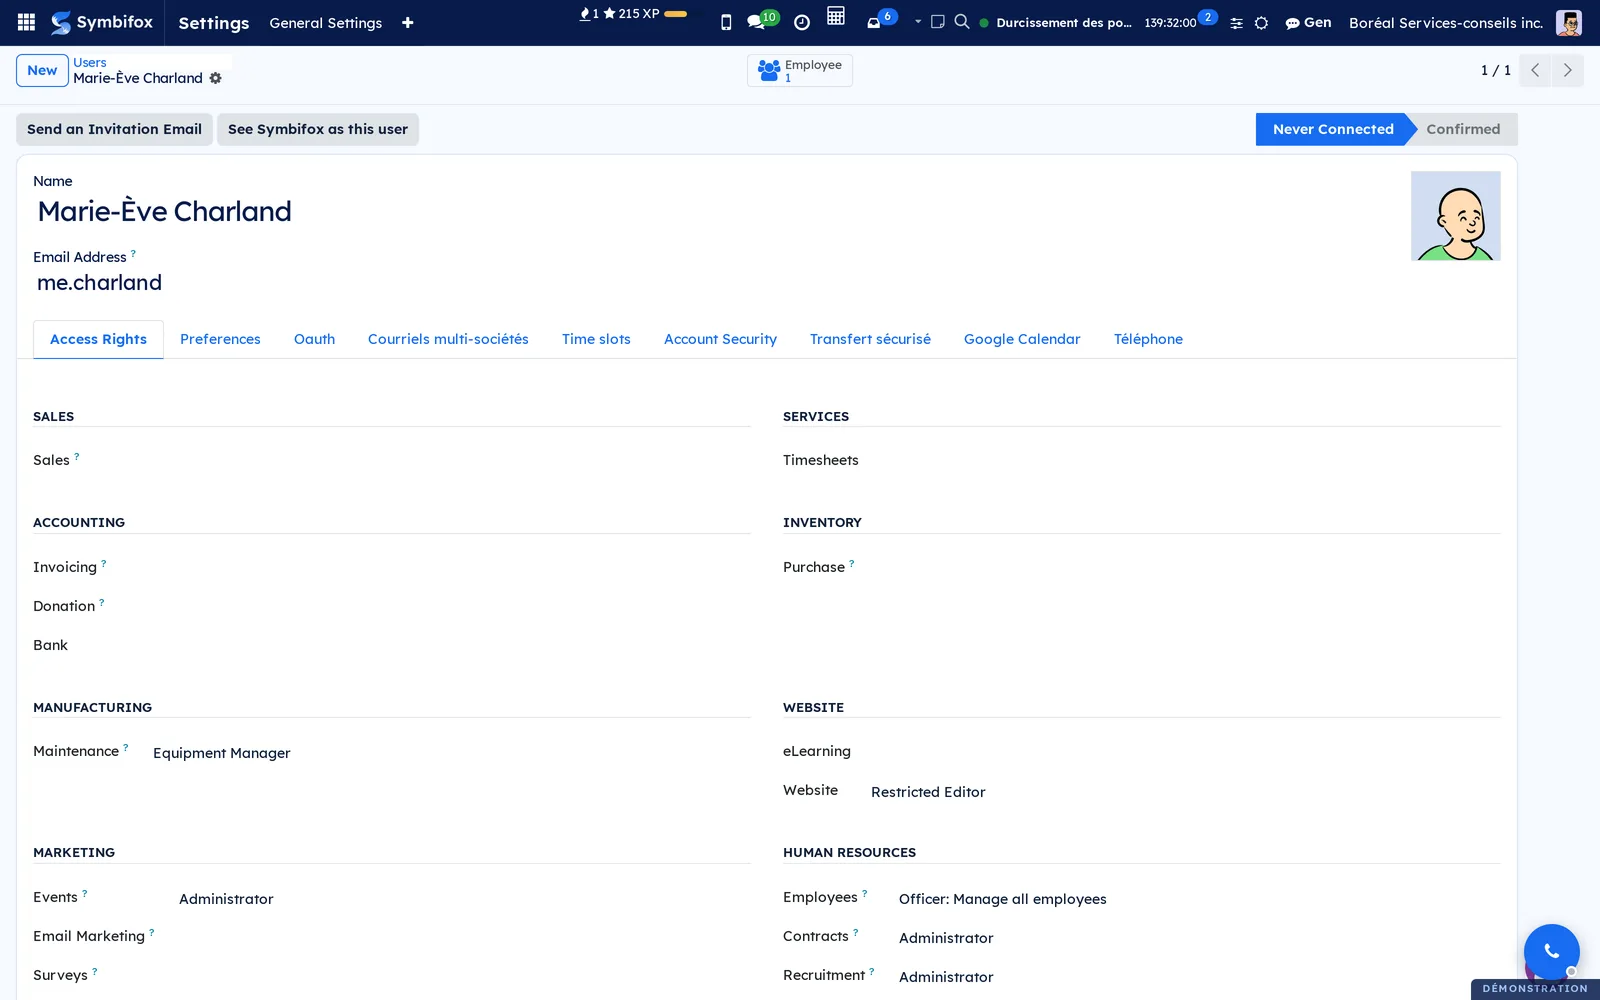Image resolution: width=1600 pixels, height=1000 pixels.
Task: Click the user avatar in top bar
Action: [1568, 23]
